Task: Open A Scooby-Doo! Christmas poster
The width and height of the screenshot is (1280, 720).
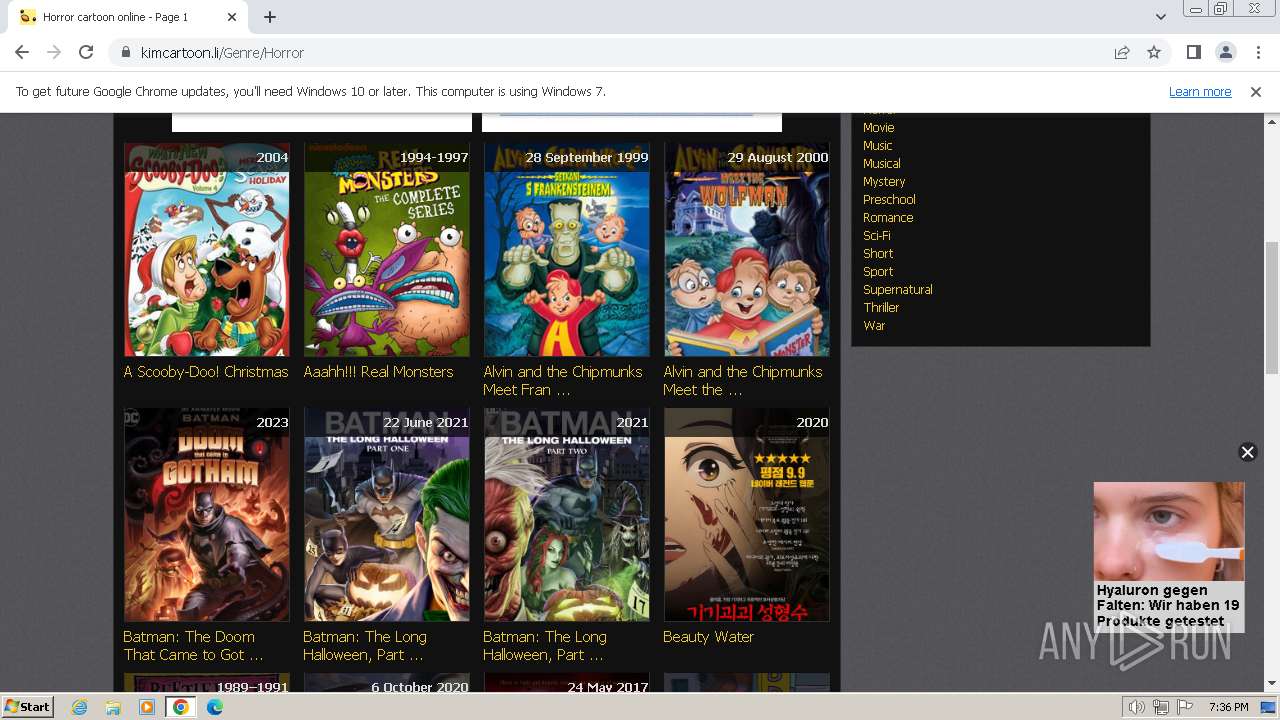Action: 207,249
